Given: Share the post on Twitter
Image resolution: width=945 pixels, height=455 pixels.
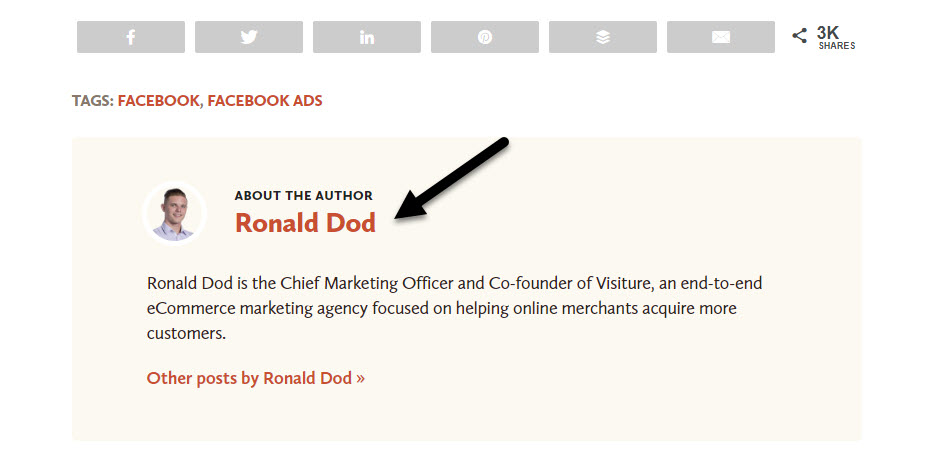Looking at the screenshot, I should [x=249, y=37].
